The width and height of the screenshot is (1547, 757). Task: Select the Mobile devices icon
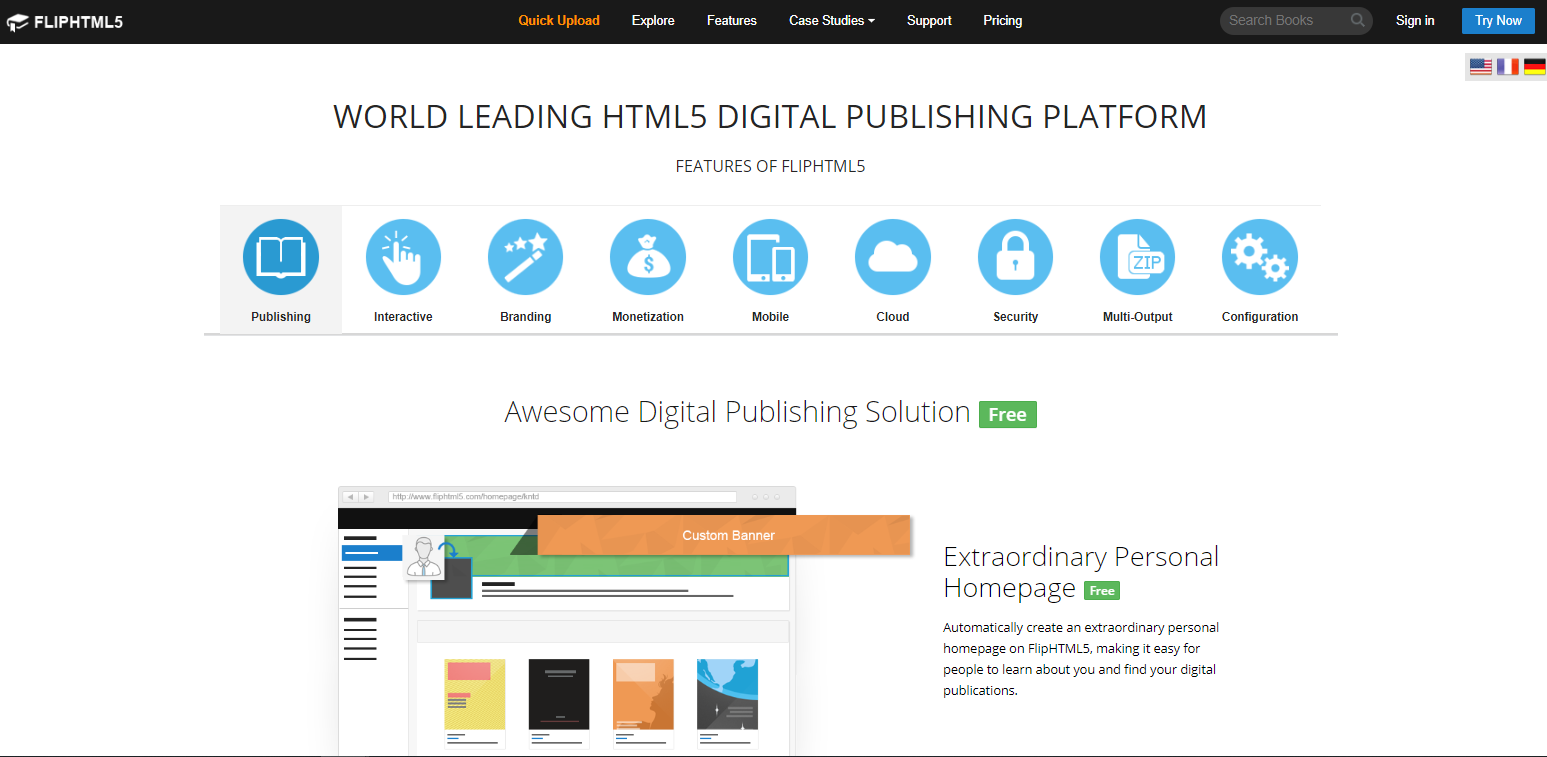coord(770,257)
